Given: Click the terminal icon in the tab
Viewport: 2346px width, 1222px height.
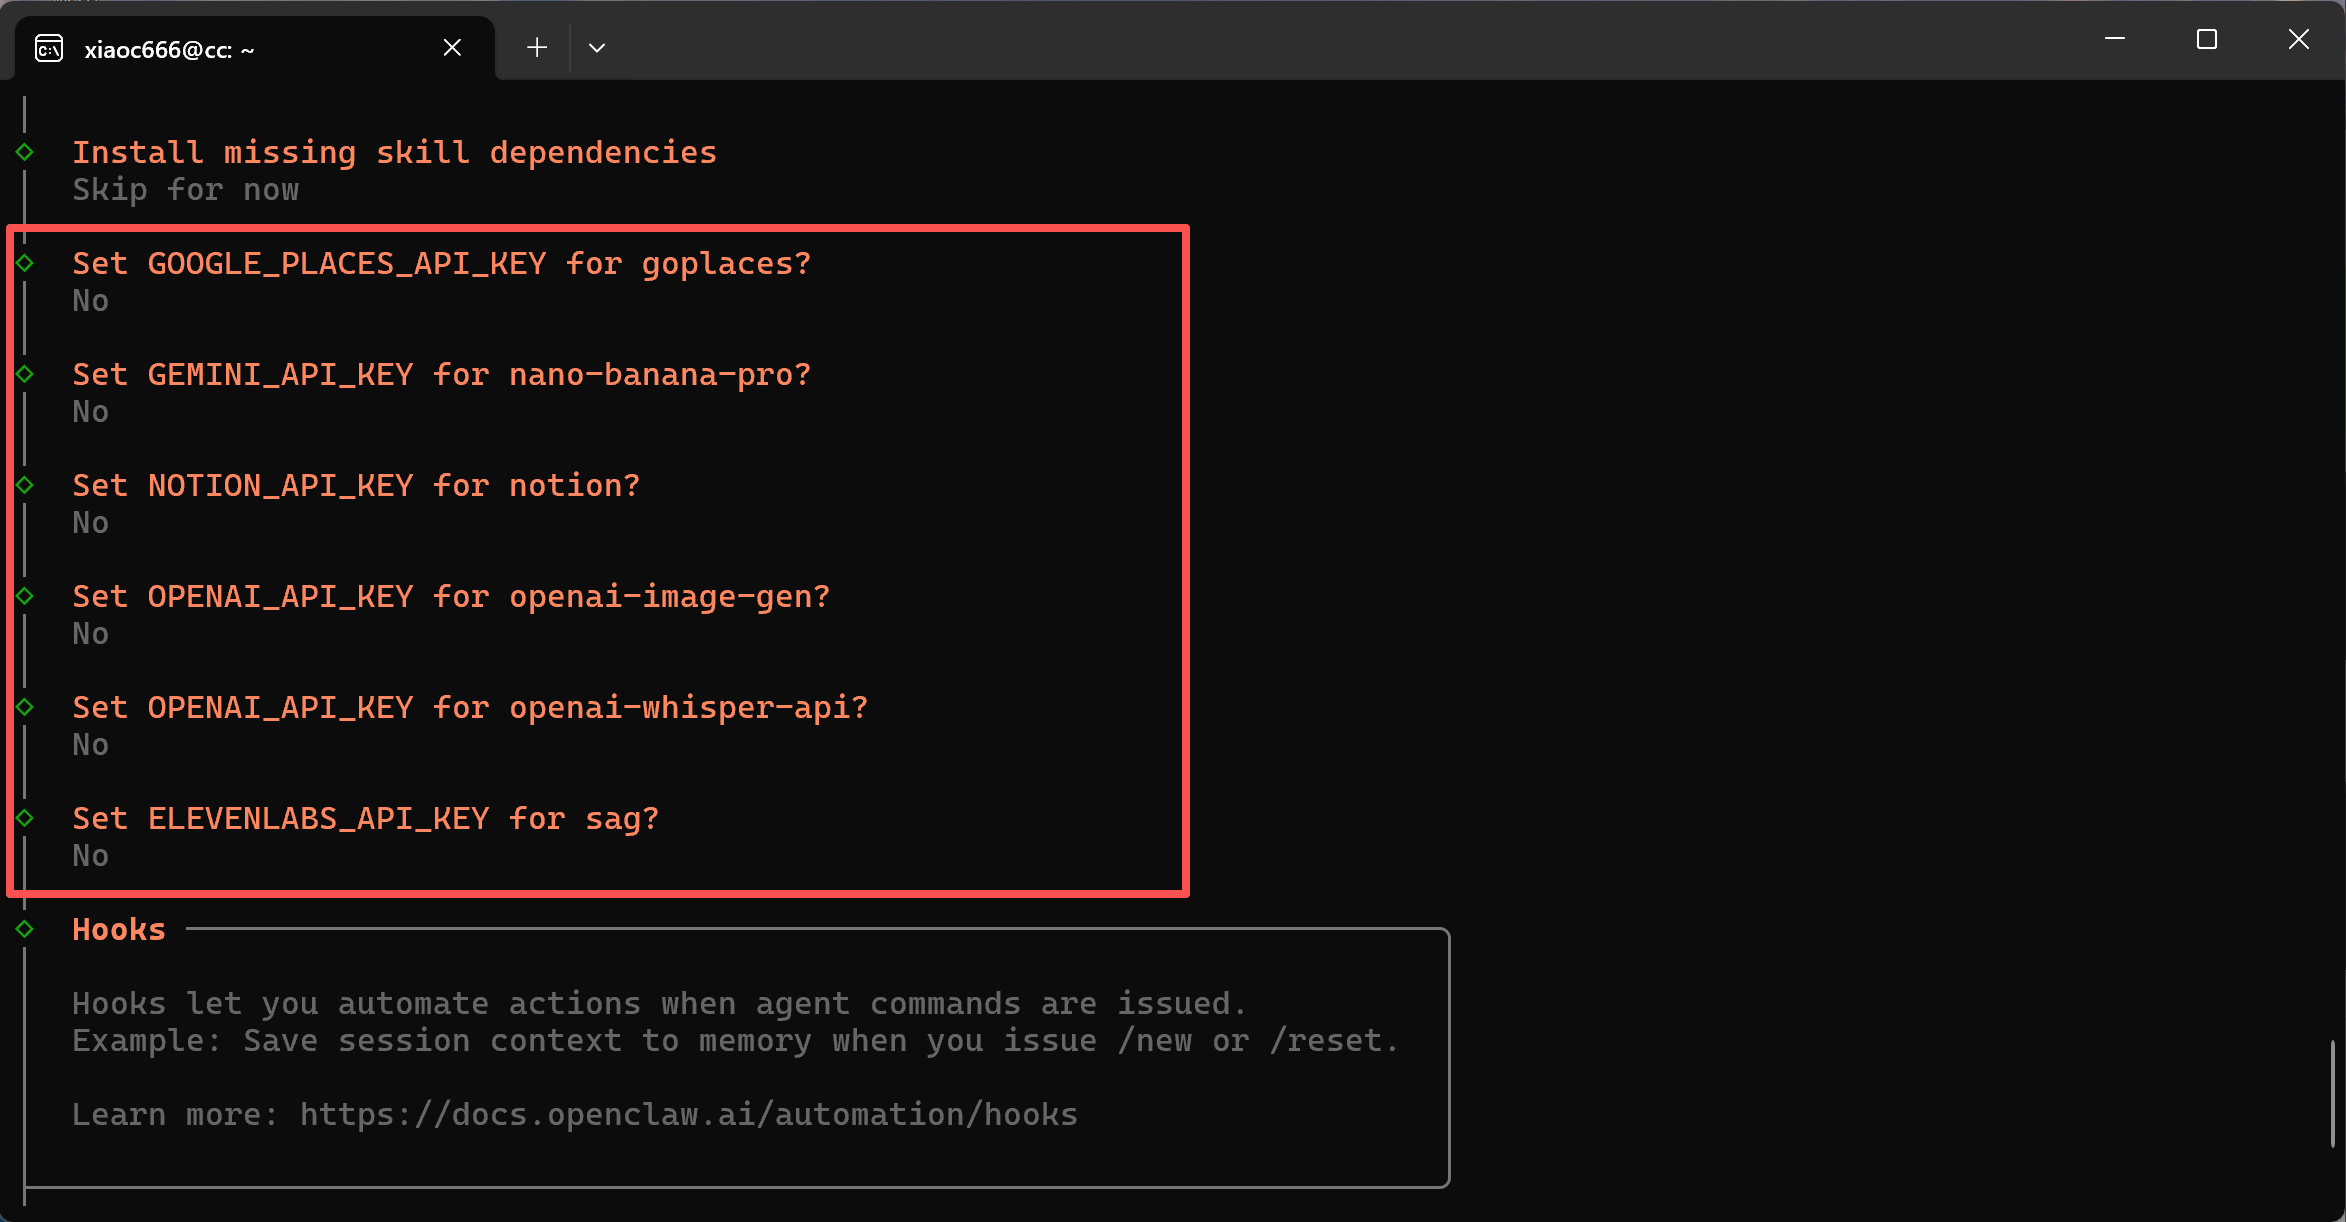Looking at the screenshot, I should [x=49, y=48].
